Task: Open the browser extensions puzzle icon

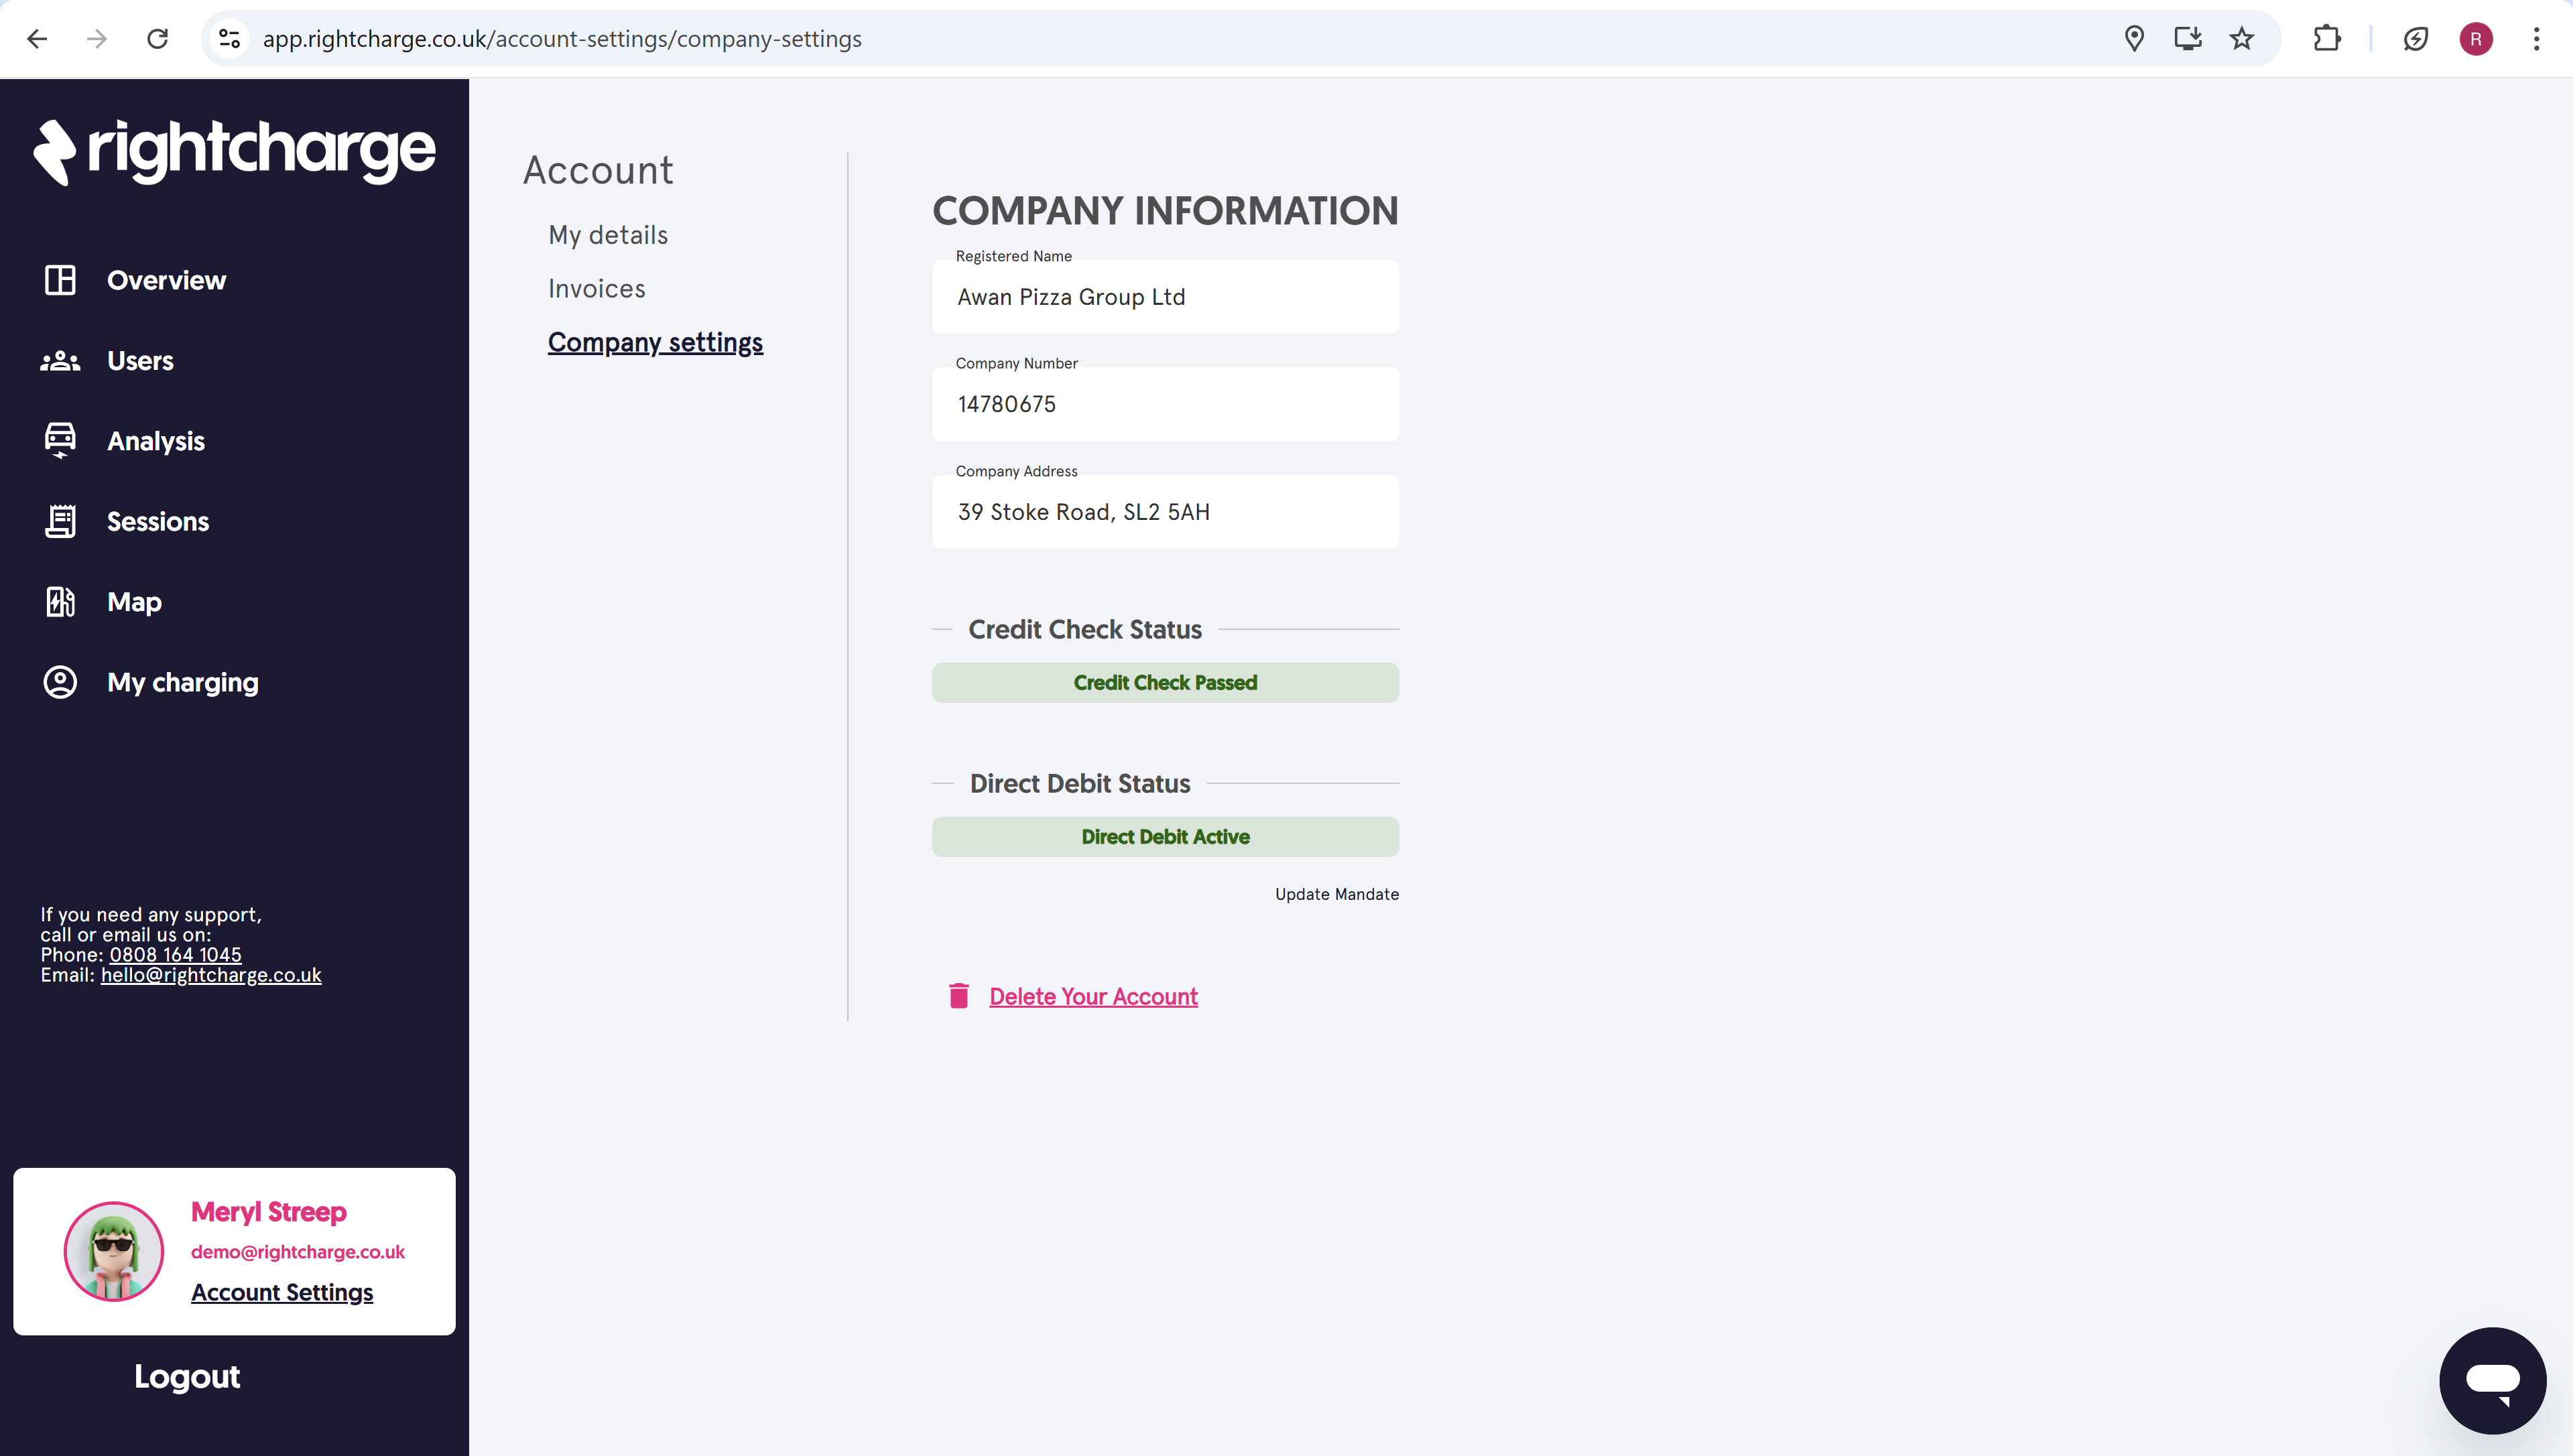Action: [x=2327, y=39]
